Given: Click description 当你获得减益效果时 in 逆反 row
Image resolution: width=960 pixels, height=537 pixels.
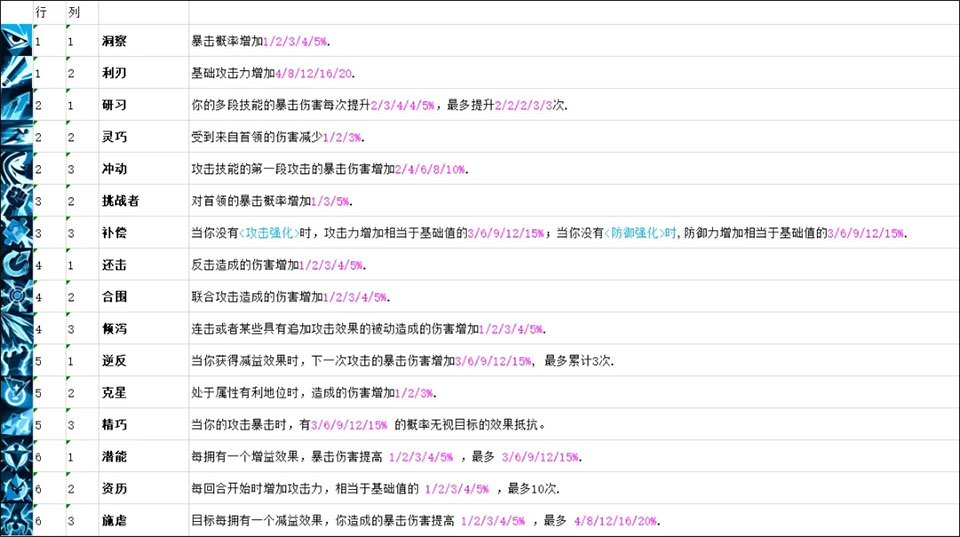Looking at the screenshot, I should [244, 360].
